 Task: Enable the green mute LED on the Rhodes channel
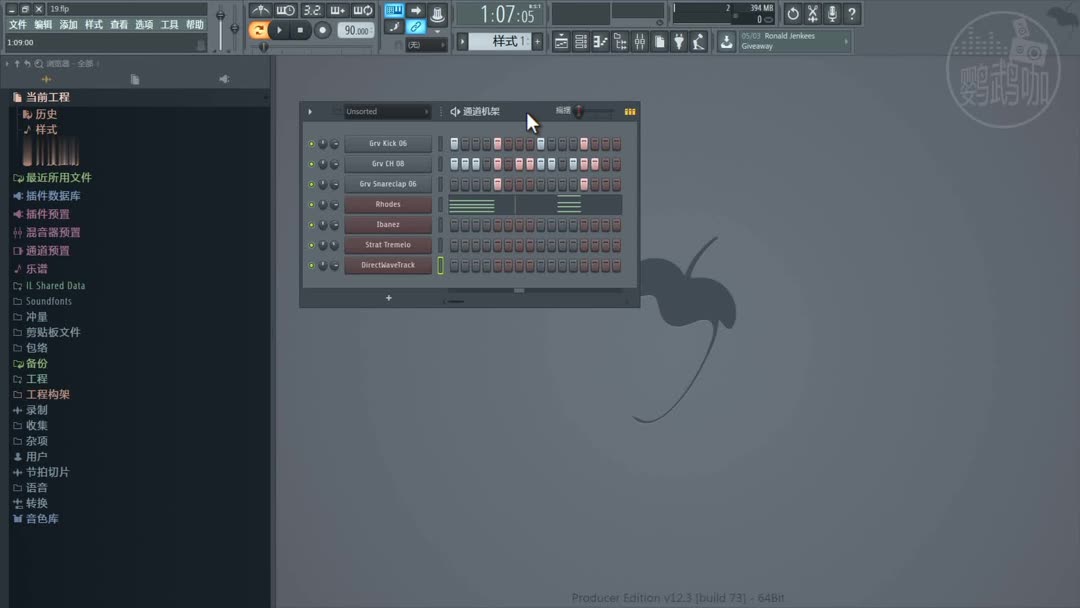(310, 204)
